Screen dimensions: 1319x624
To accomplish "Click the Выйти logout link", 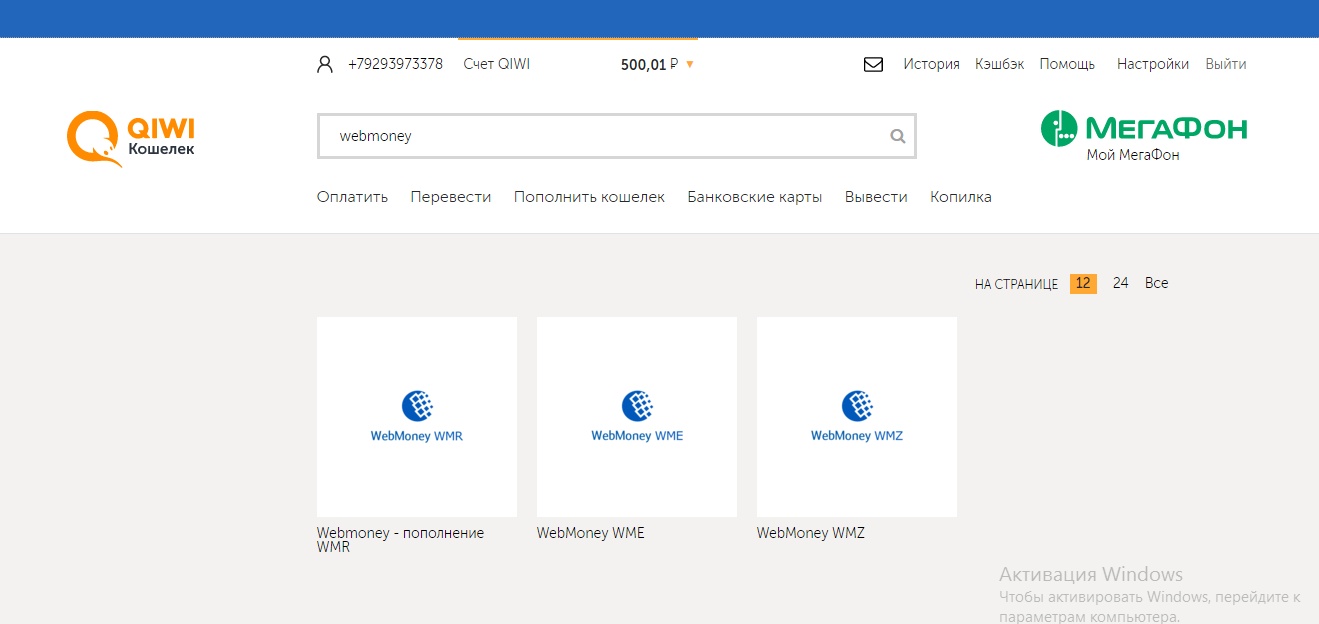I will pos(1225,64).
